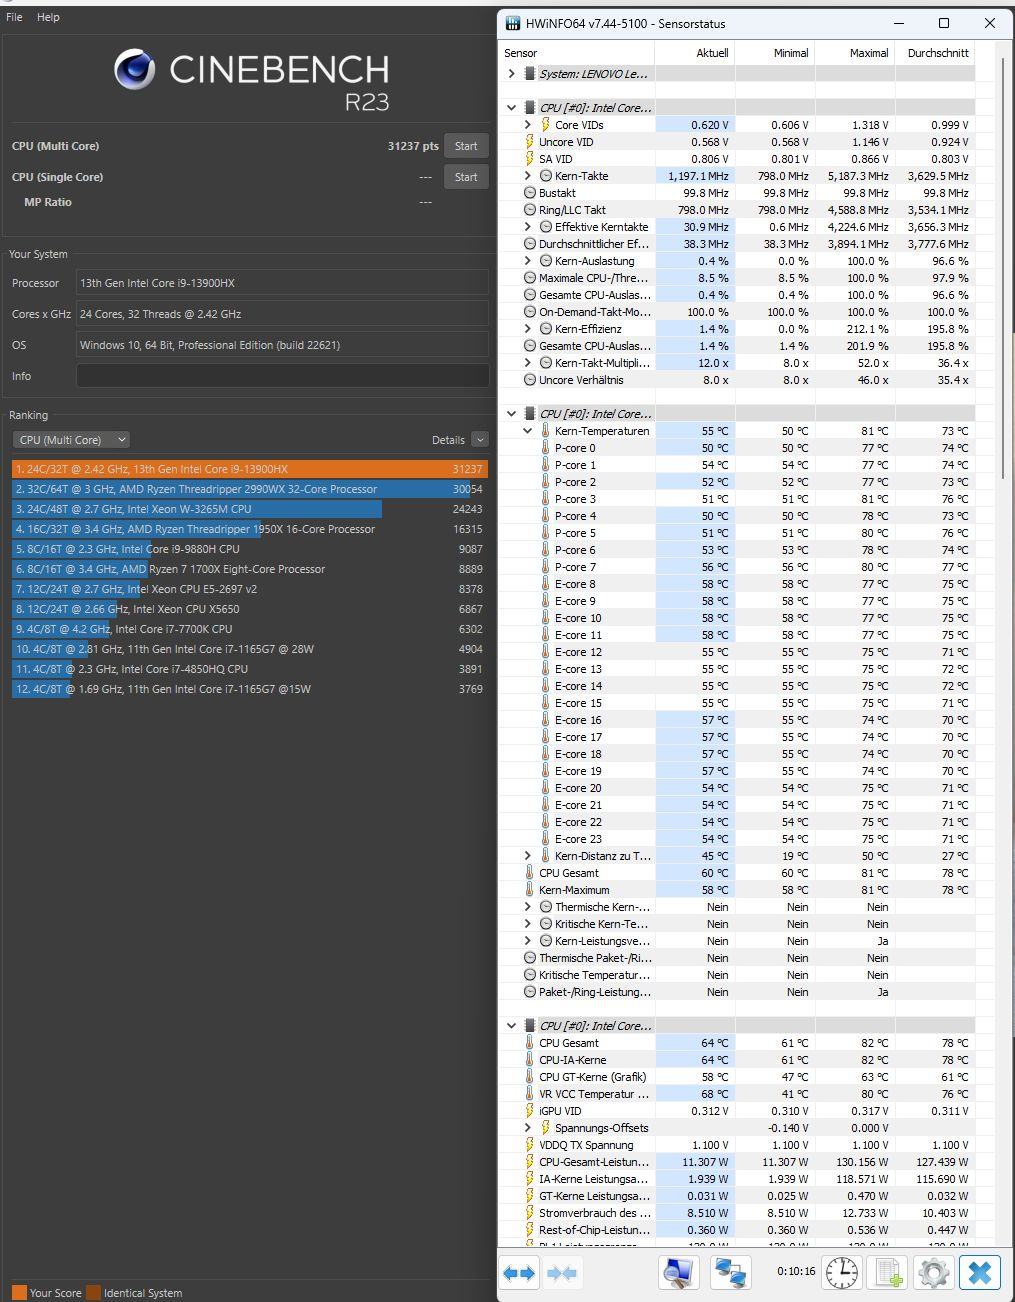Expand the Kern-Takte row
The image size is (1015, 1302).
528,176
